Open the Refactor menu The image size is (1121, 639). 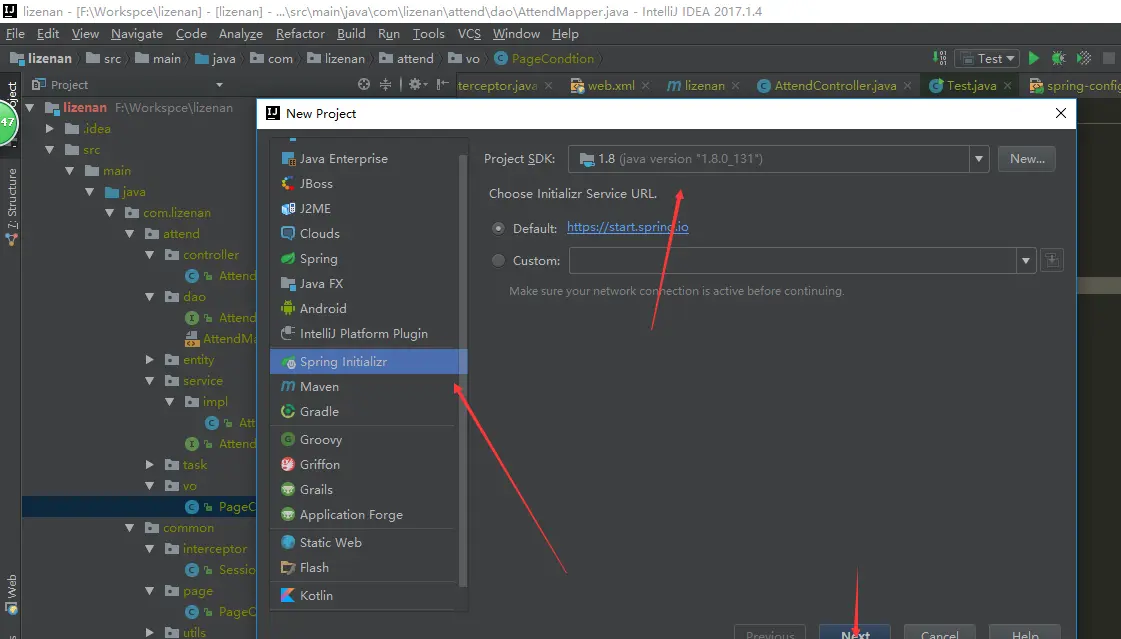[x=300, y=34]
